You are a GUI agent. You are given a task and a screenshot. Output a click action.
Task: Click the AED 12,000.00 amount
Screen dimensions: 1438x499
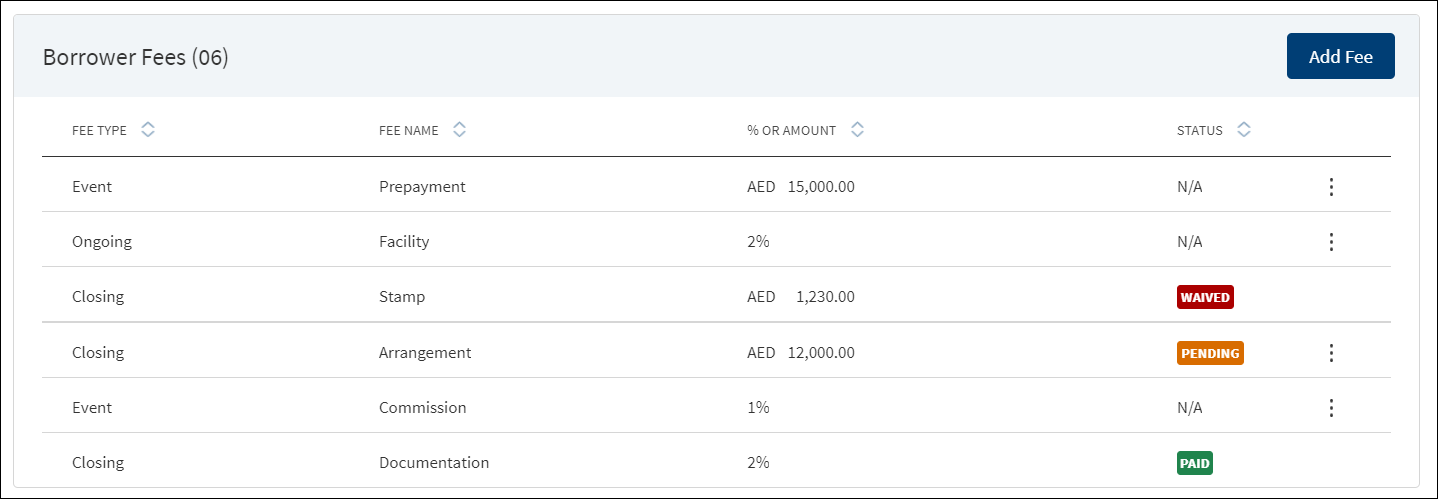[x=801, y=353]
